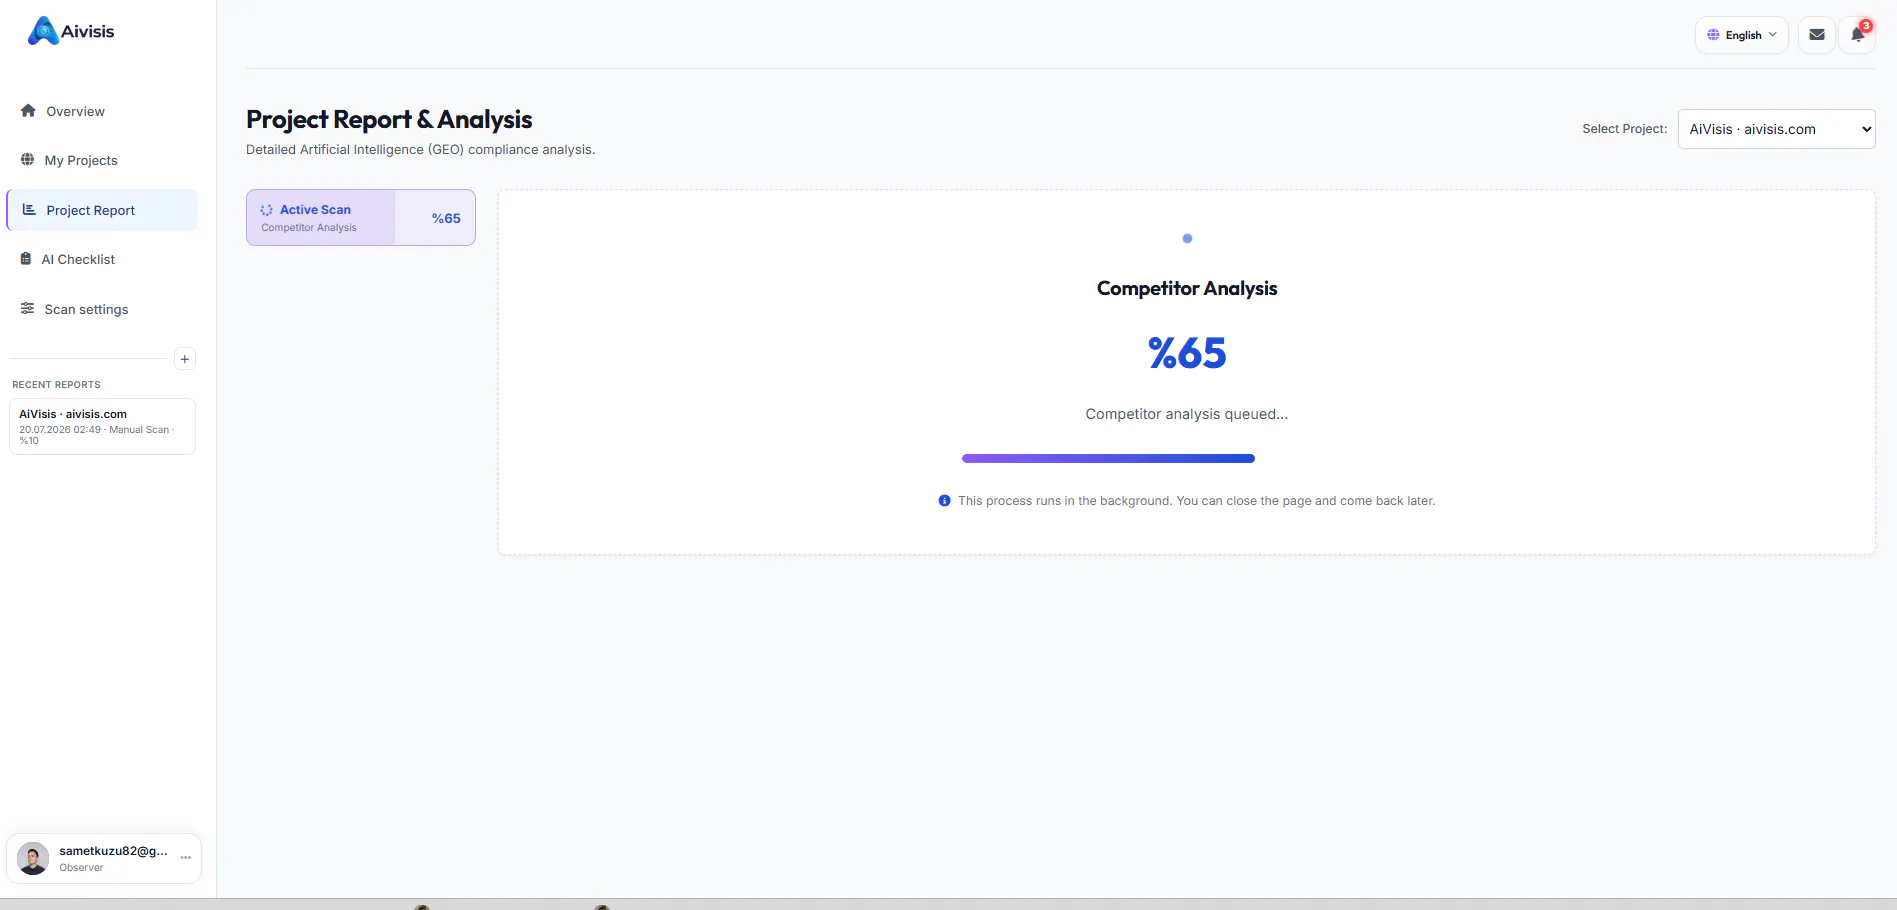
Task: Click the user profile avatar
Action: (33, 858)
